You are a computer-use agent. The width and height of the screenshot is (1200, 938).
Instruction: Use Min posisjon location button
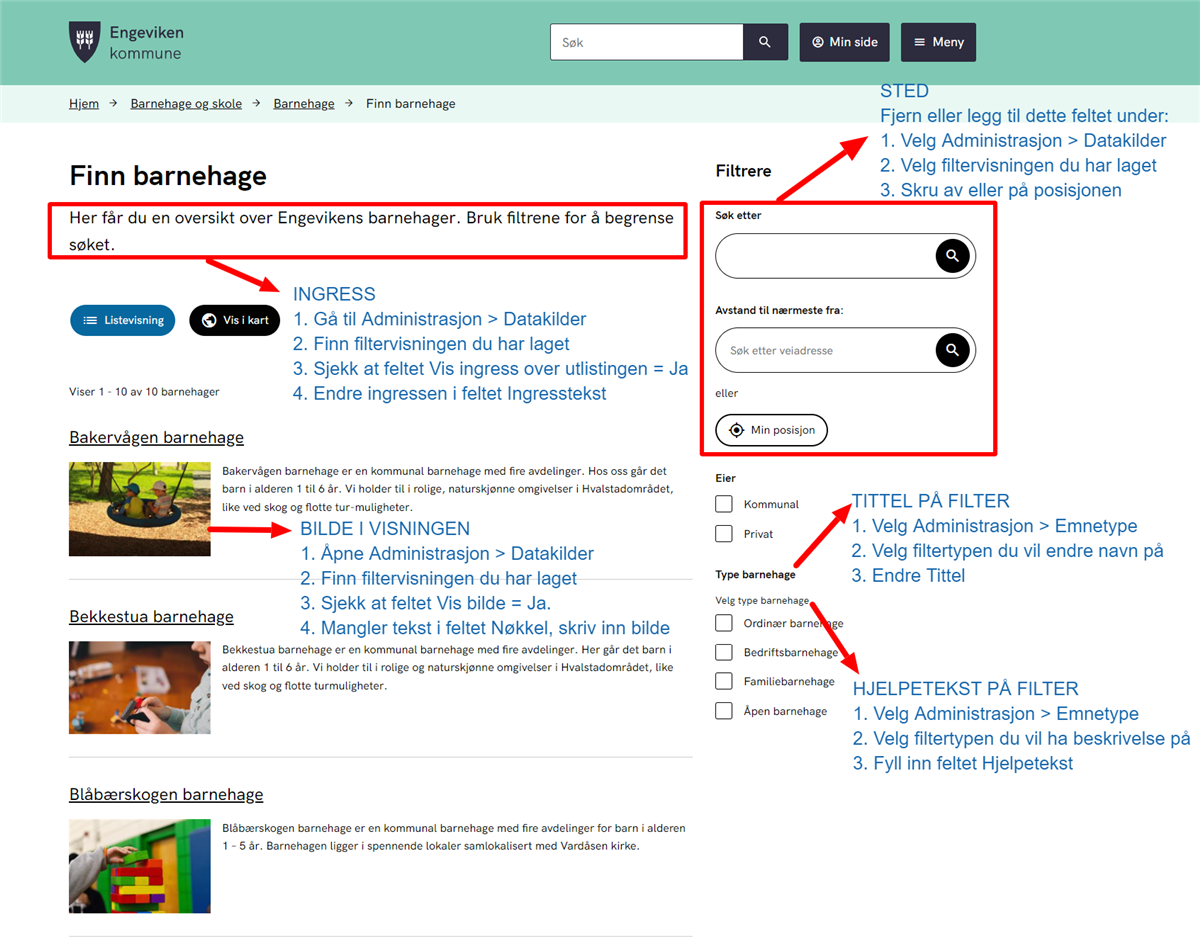click(x=771, y=430)
